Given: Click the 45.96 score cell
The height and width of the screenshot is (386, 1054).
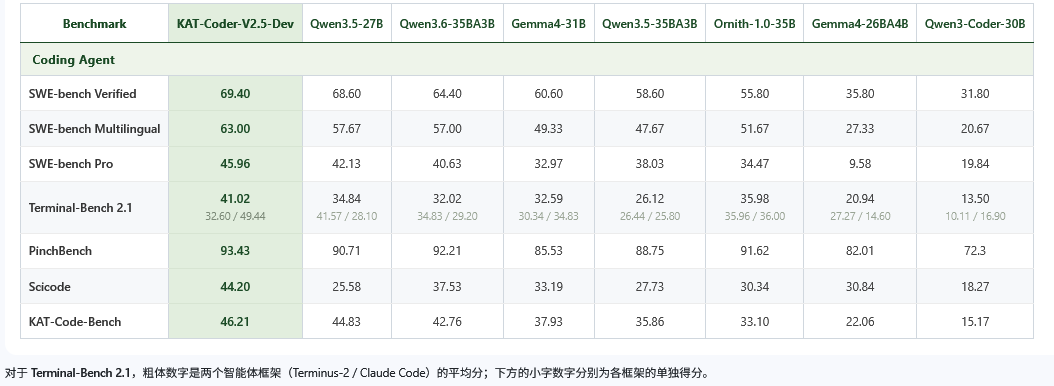Looking at the screenshot, I should (235, 163).
